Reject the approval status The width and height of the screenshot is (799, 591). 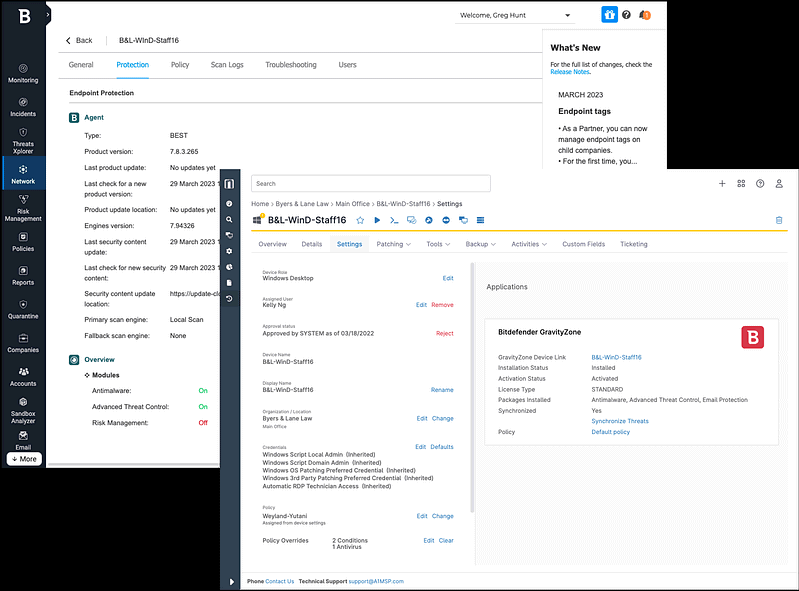[x=445, y=333]
